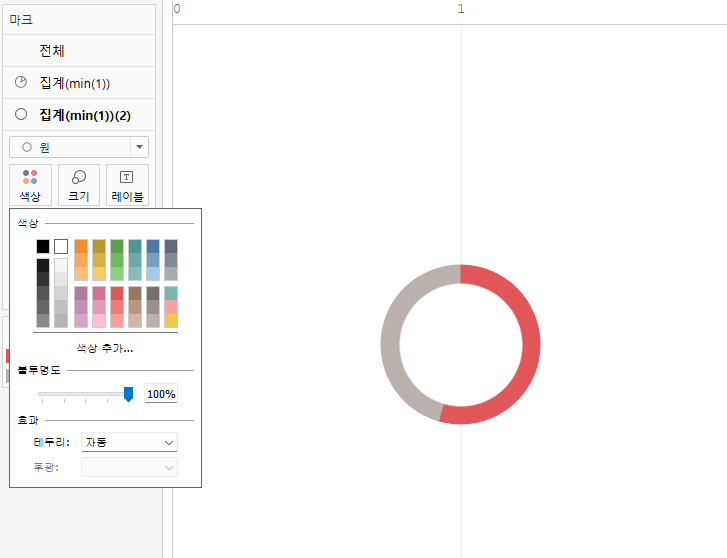
Task: Pick the bright yellow swatch in the last column
Action: [171, 321]
